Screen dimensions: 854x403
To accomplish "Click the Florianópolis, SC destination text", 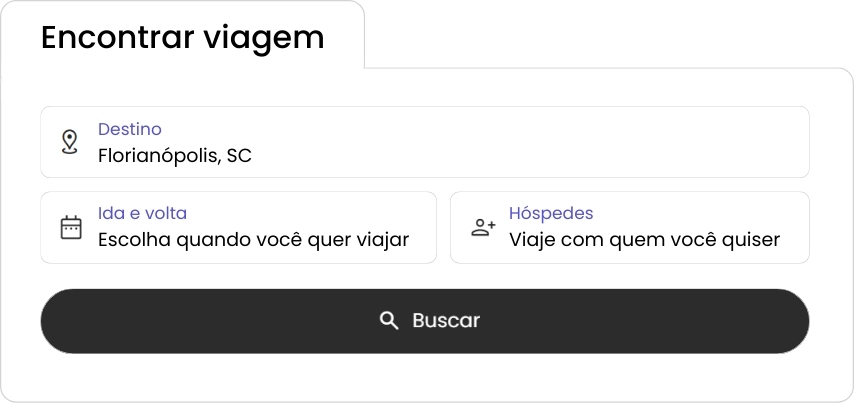I will (x=175, y=156).
